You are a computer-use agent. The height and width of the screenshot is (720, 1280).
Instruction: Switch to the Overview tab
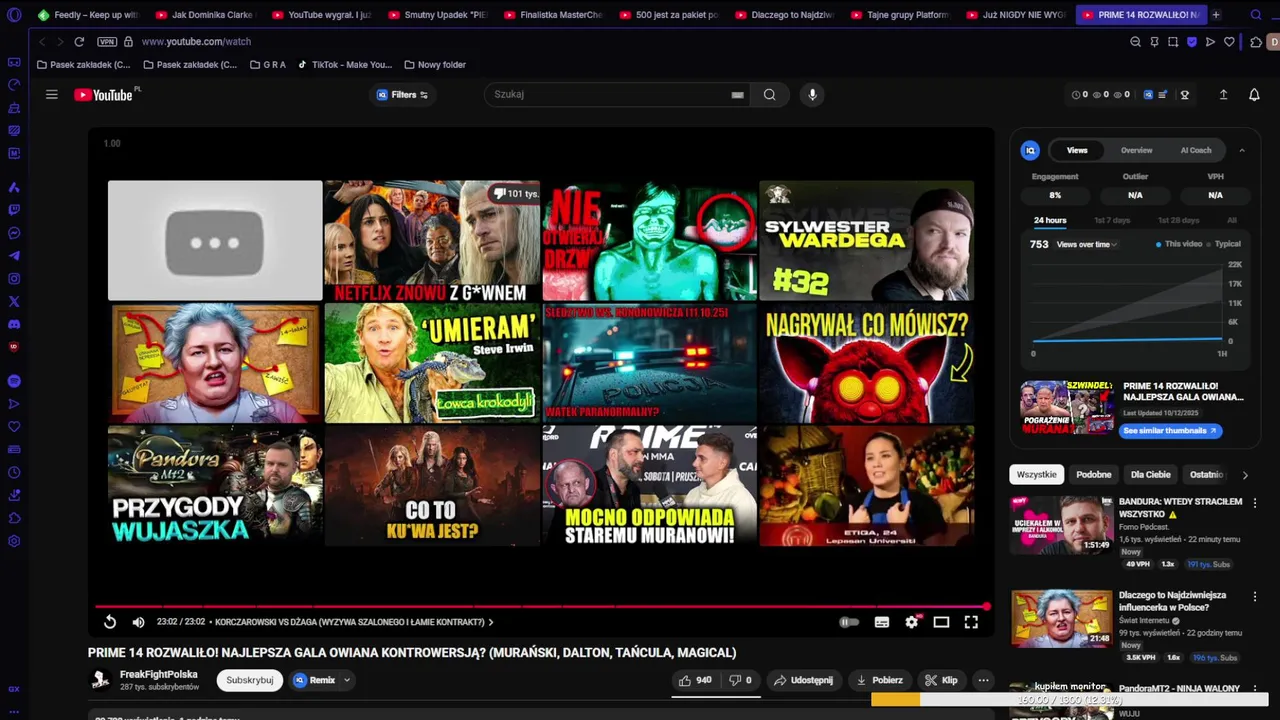[1136, 150]
